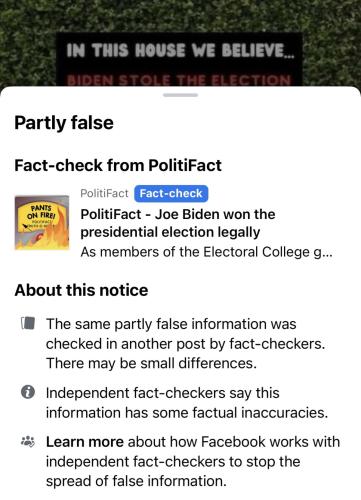Tap the PolitiFact source name in gray
Image resolution: width=361 pixels, height=500 pixels.
point(104,193)
